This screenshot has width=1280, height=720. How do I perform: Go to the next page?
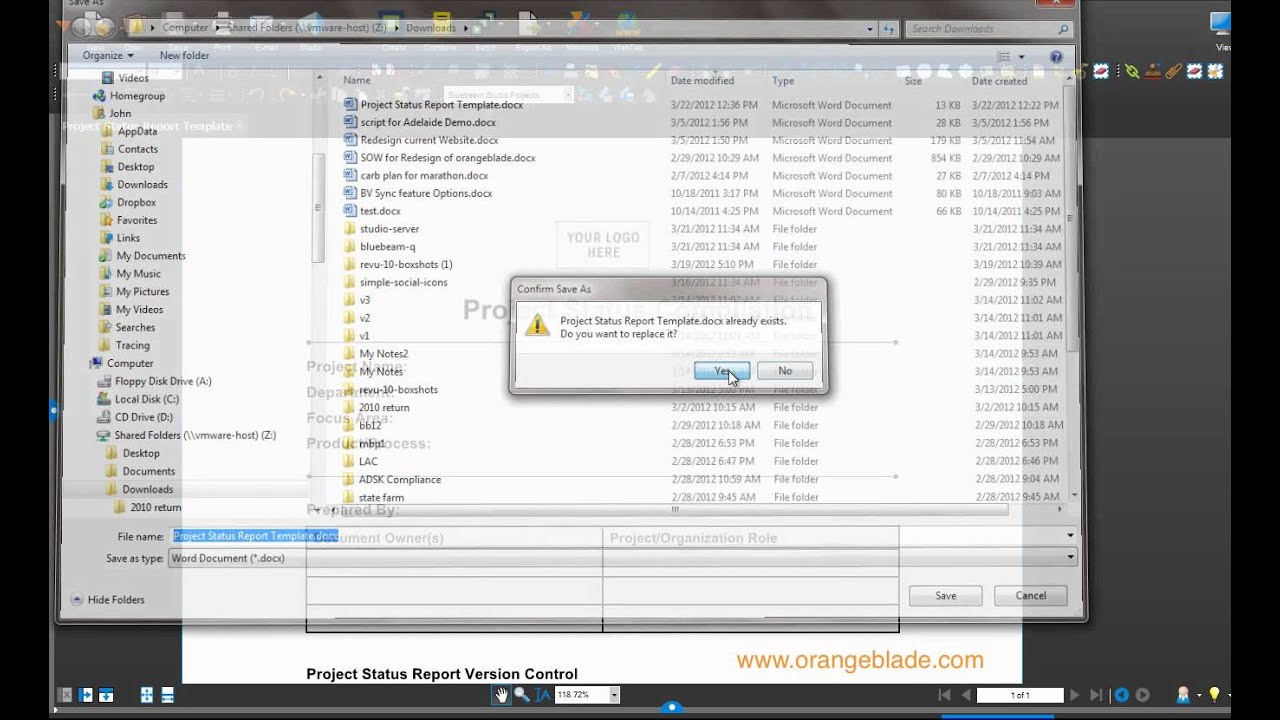[1075, 694]
